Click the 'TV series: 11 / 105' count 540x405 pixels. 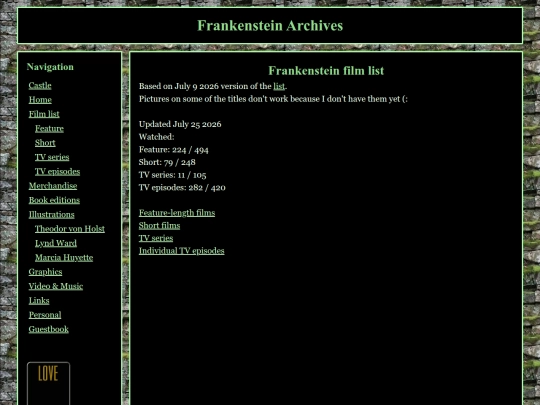173,175
